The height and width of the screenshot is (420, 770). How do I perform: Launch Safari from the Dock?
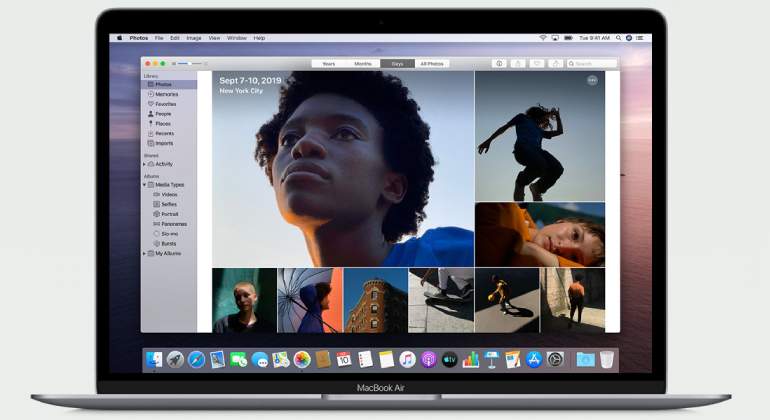tap(196, 360)
